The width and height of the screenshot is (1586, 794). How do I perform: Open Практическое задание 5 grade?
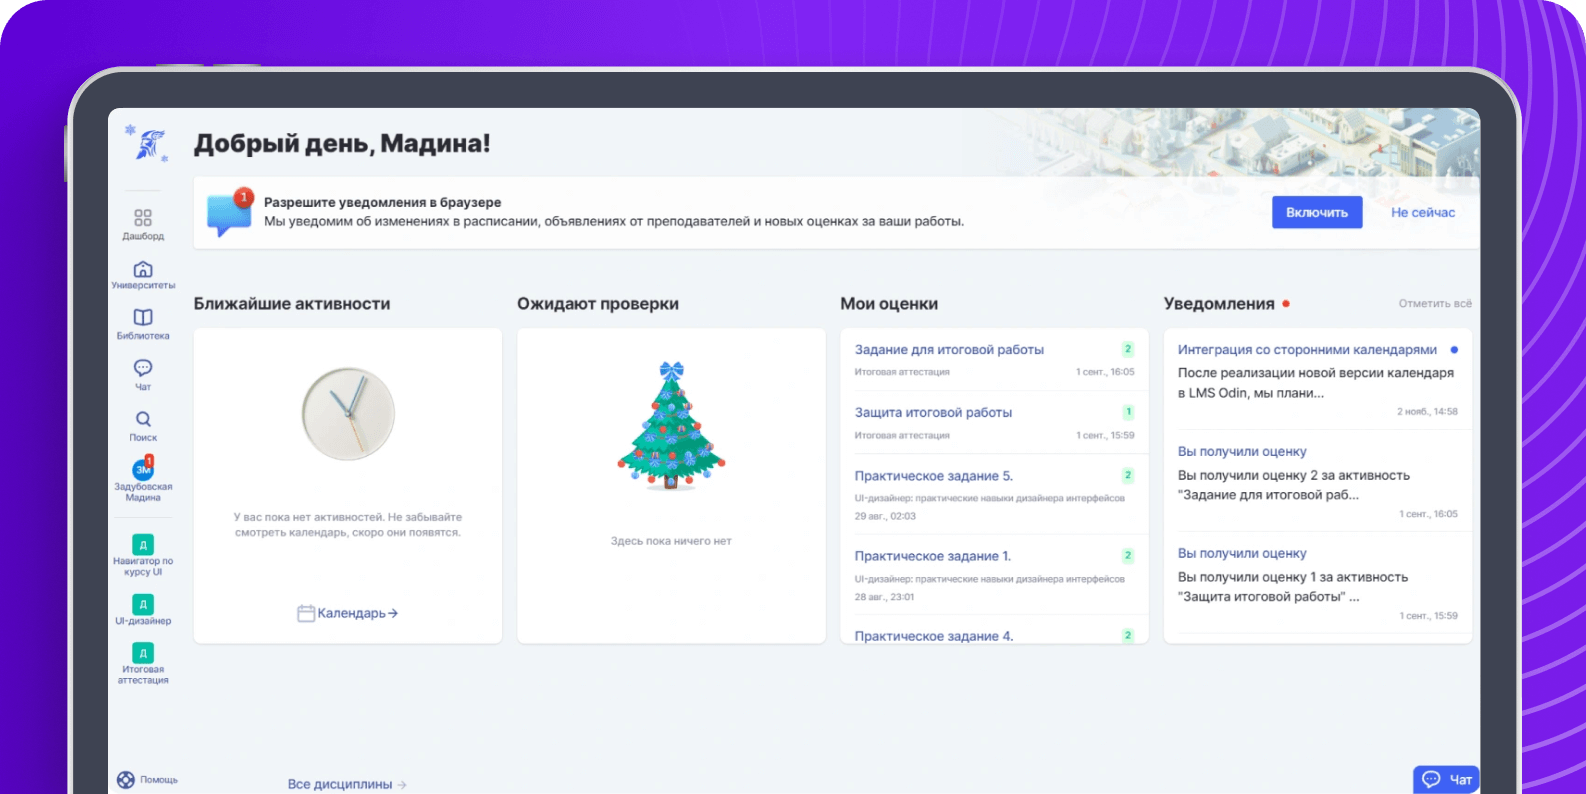coord(934,476)
